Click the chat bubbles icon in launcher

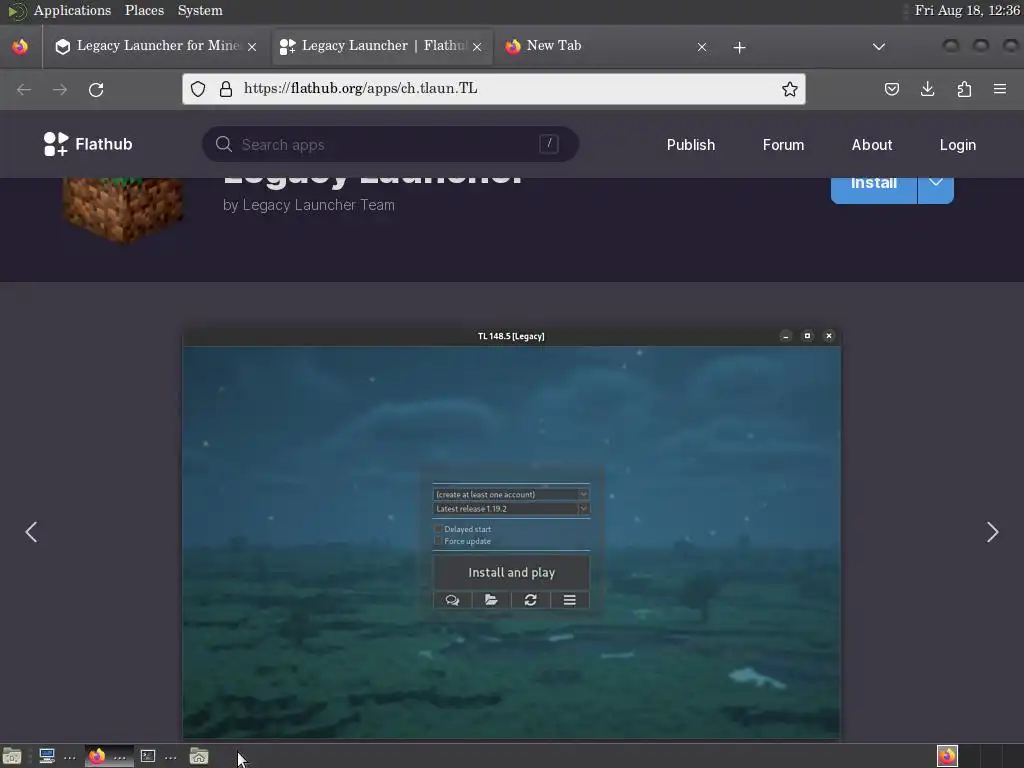452,600
